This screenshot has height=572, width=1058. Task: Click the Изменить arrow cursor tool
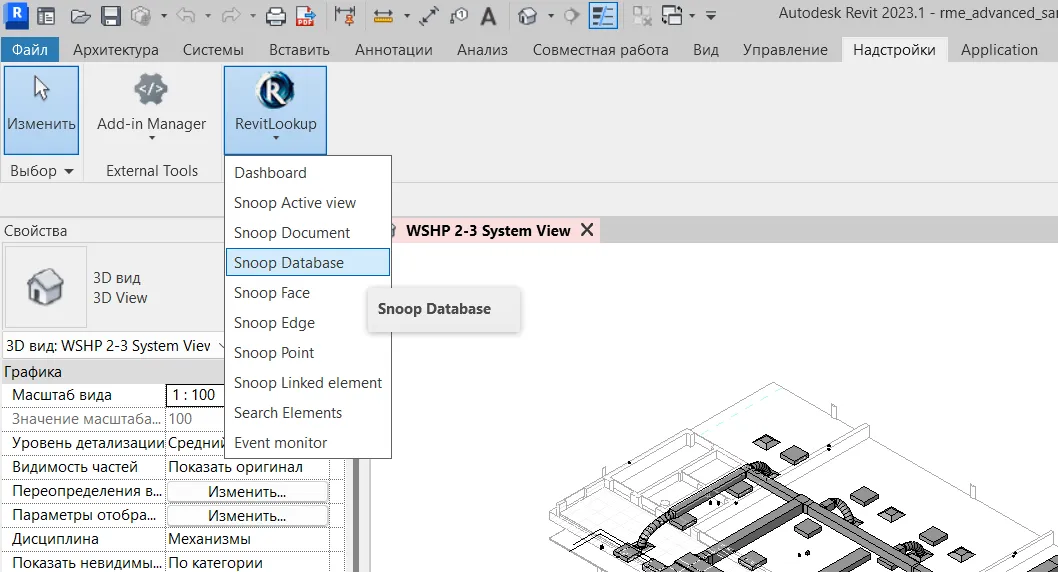(x=41, y=110)
